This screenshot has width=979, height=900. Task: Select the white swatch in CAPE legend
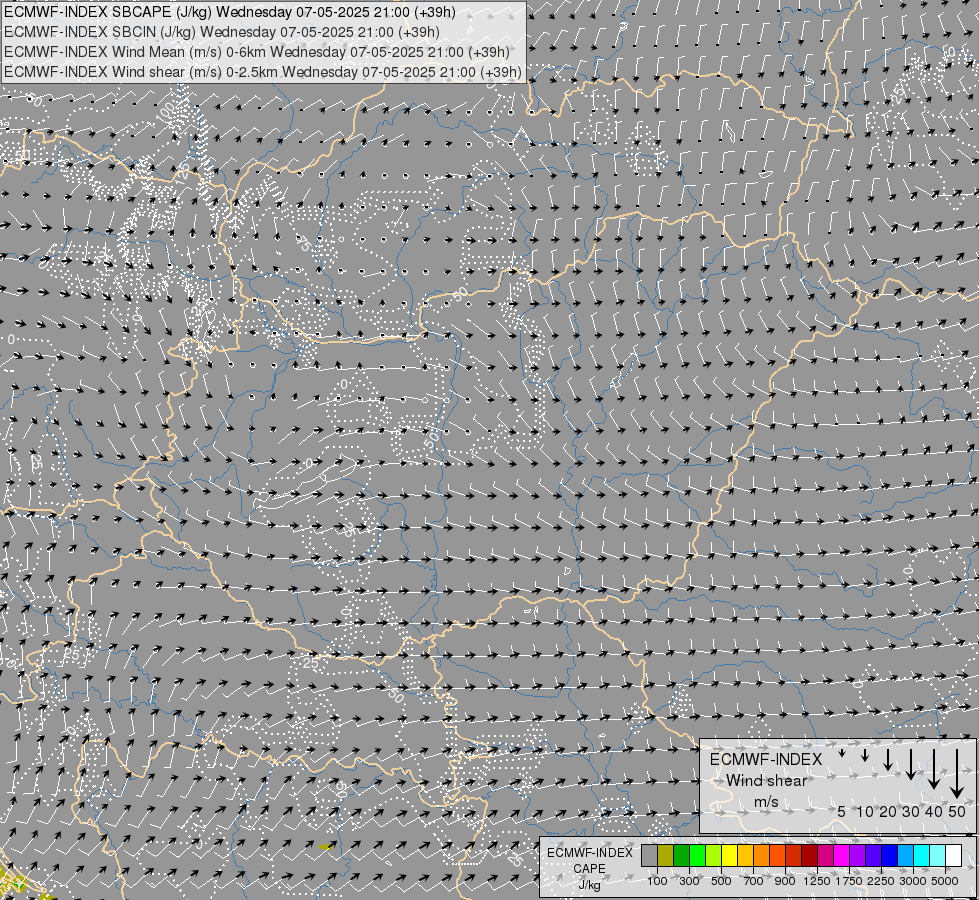point(953,856)
